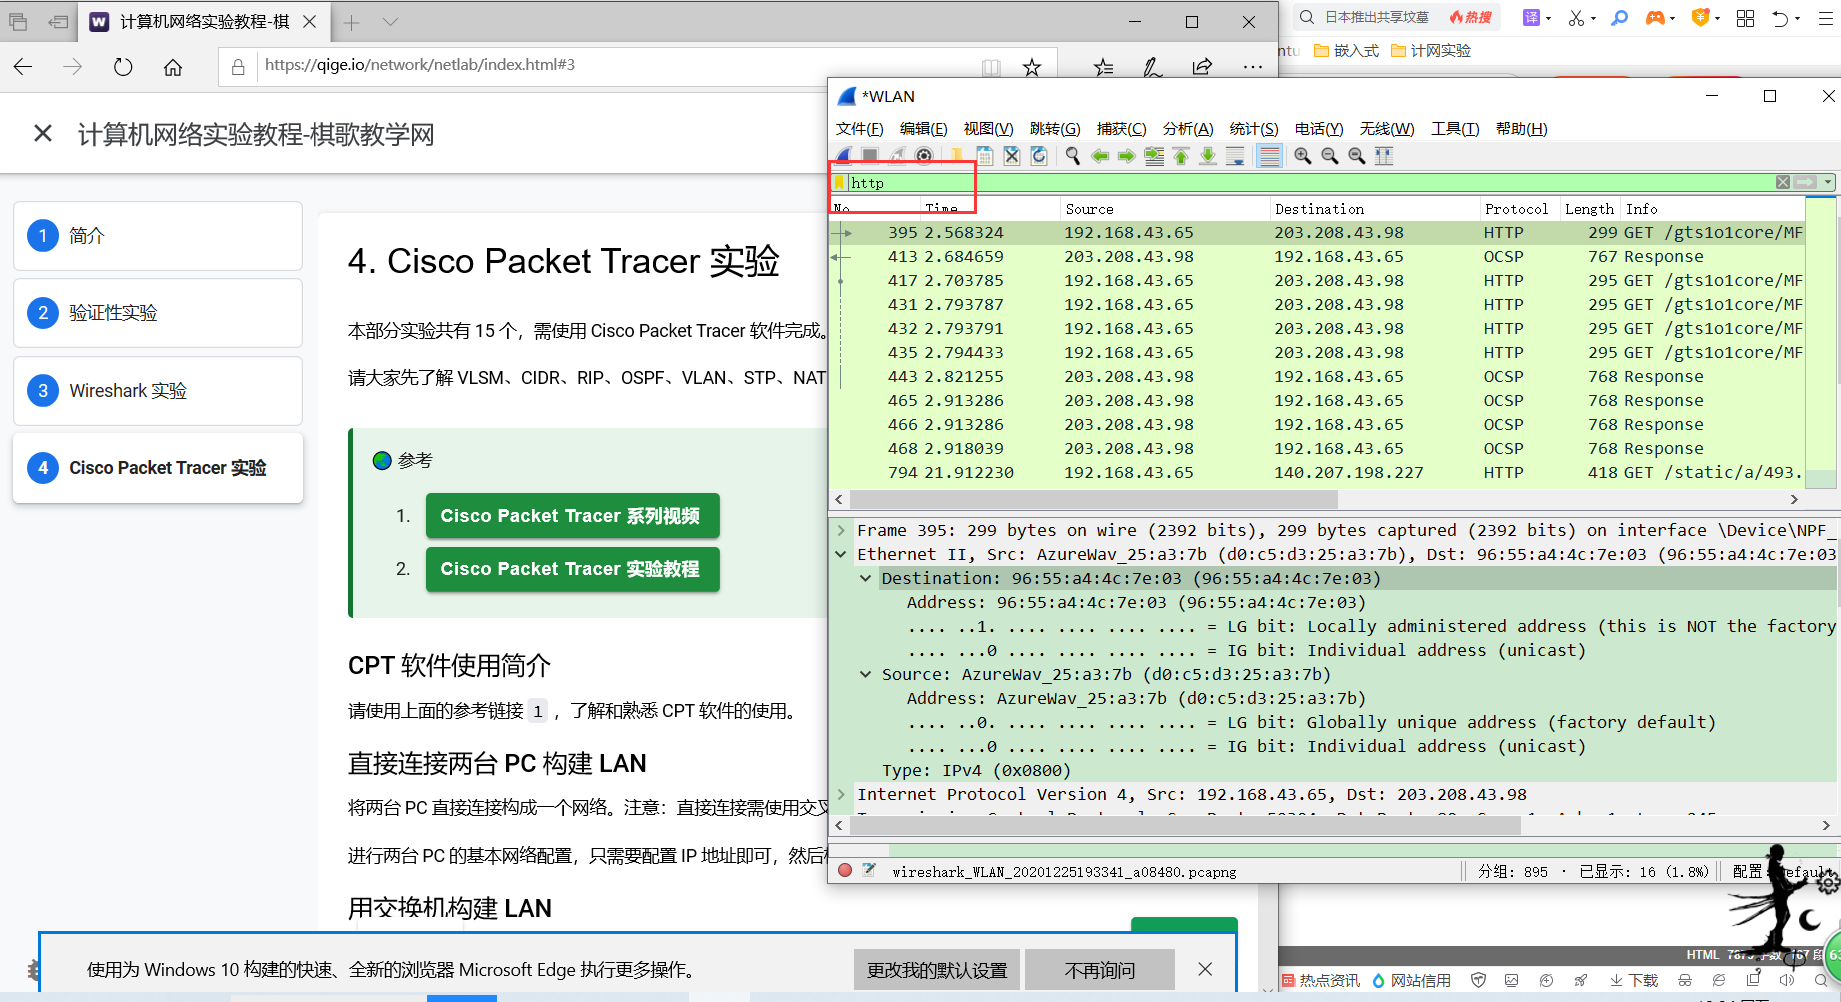Add page to favorites star in address bar
Image resolution: width=1841 pixels, height=1002 pixels.
(x=1032, y=67)
